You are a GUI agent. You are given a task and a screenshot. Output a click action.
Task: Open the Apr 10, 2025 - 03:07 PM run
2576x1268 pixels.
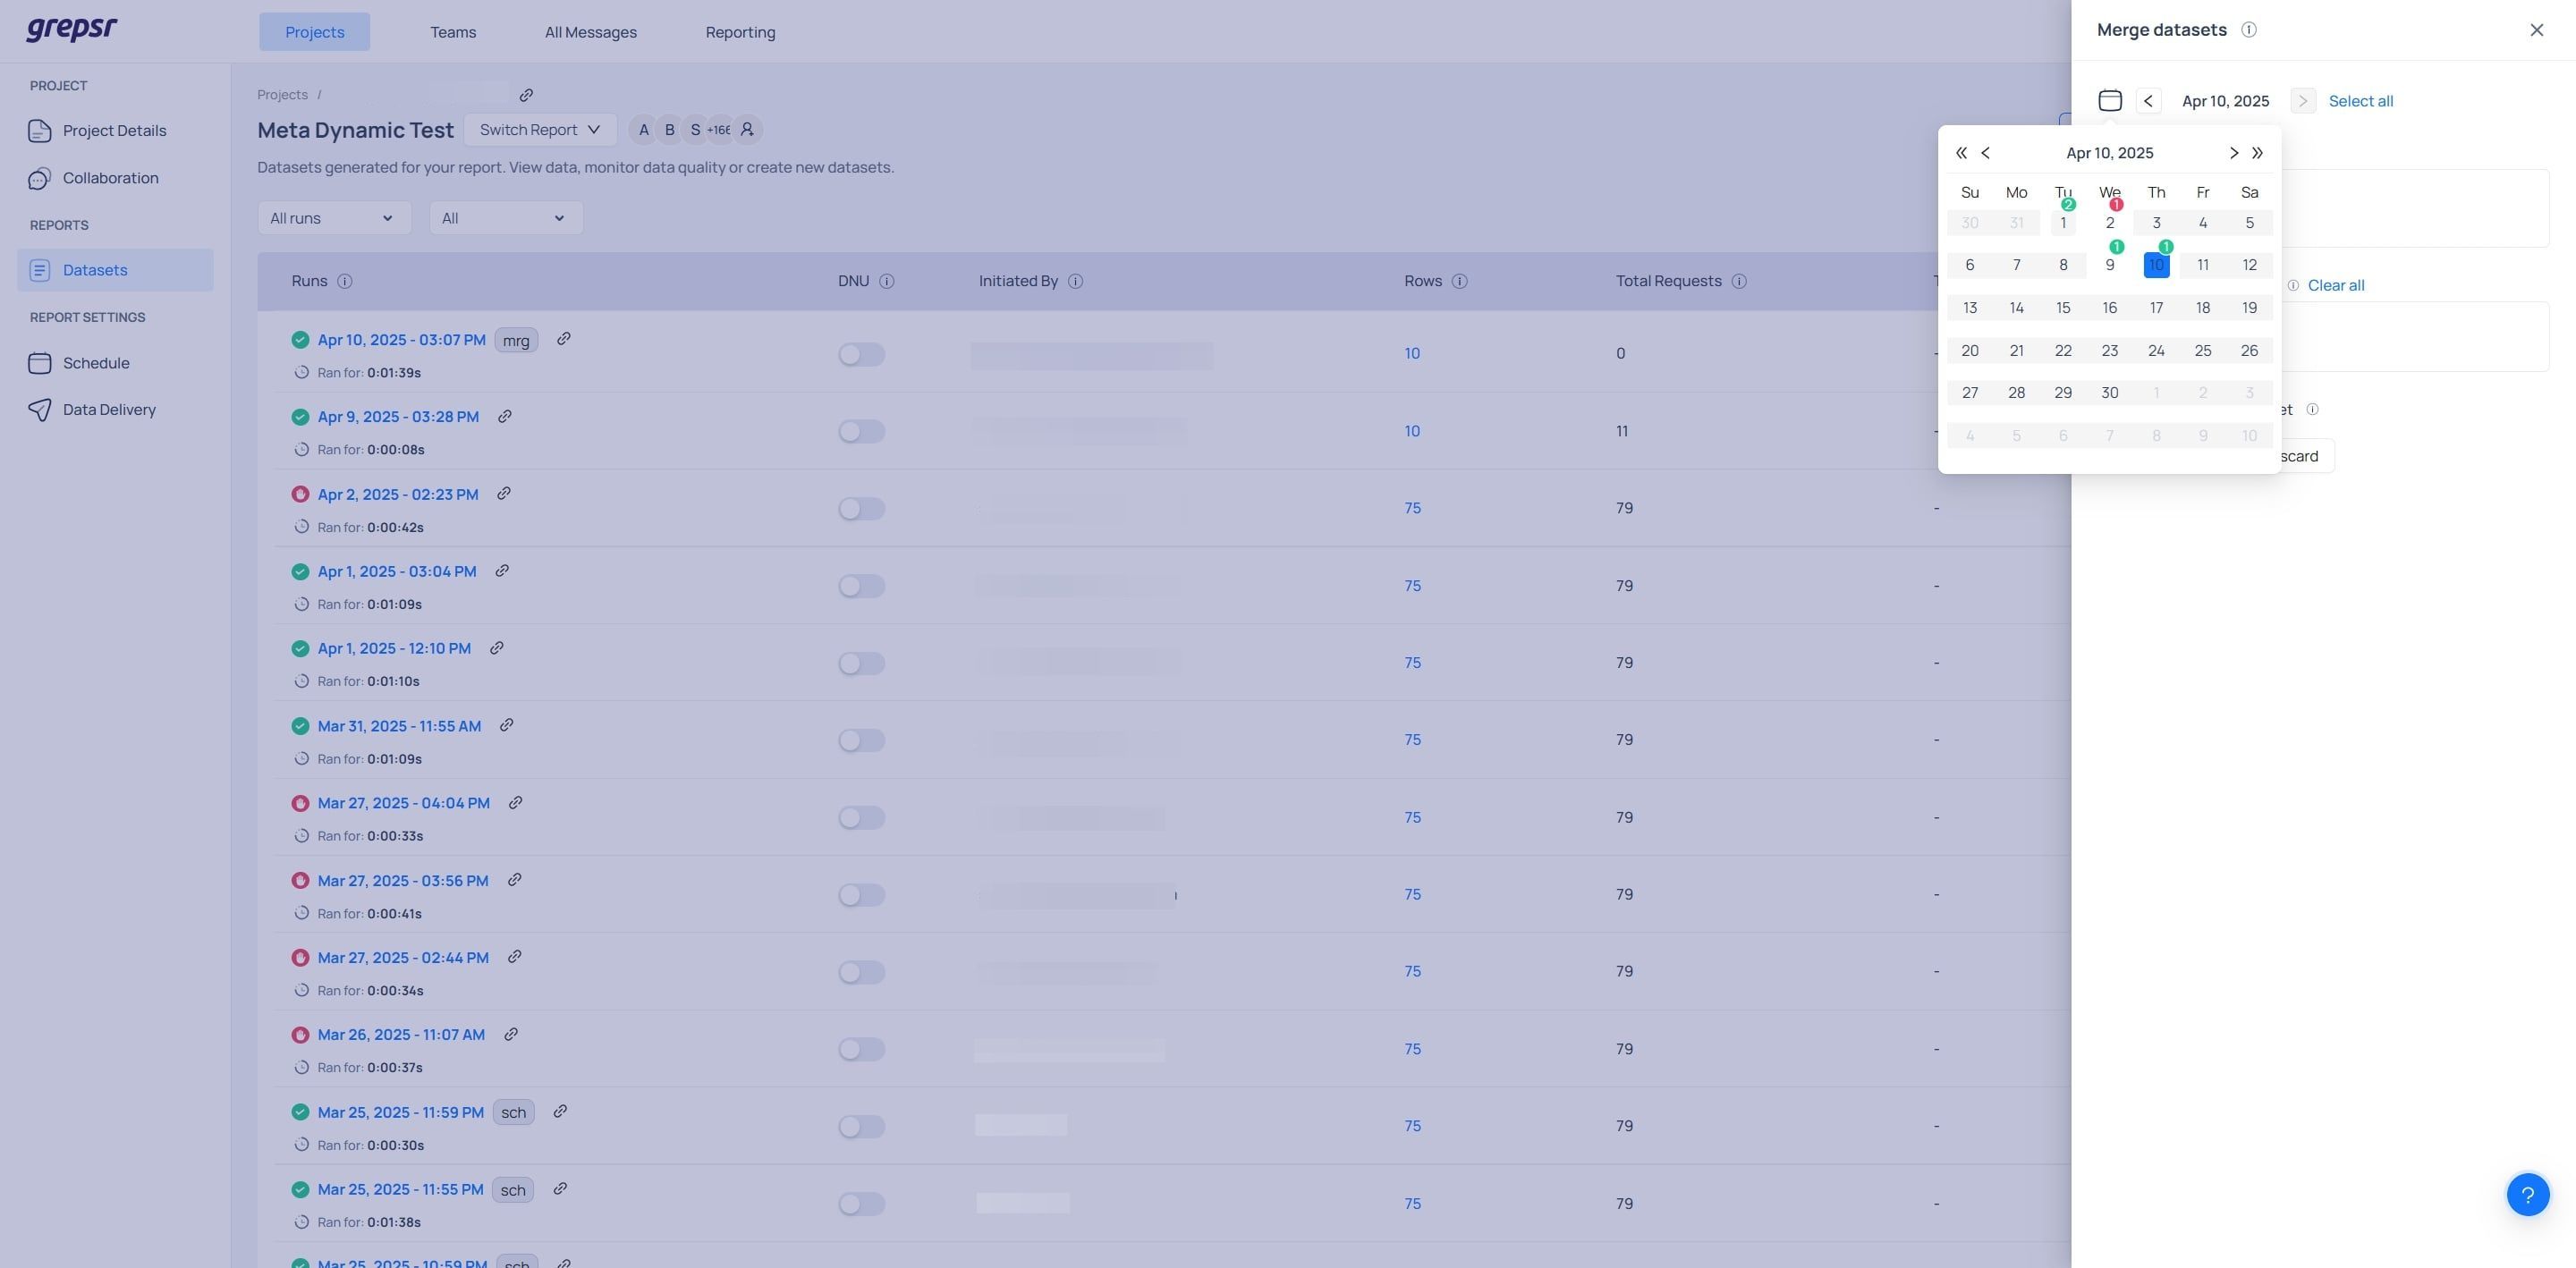401,340
